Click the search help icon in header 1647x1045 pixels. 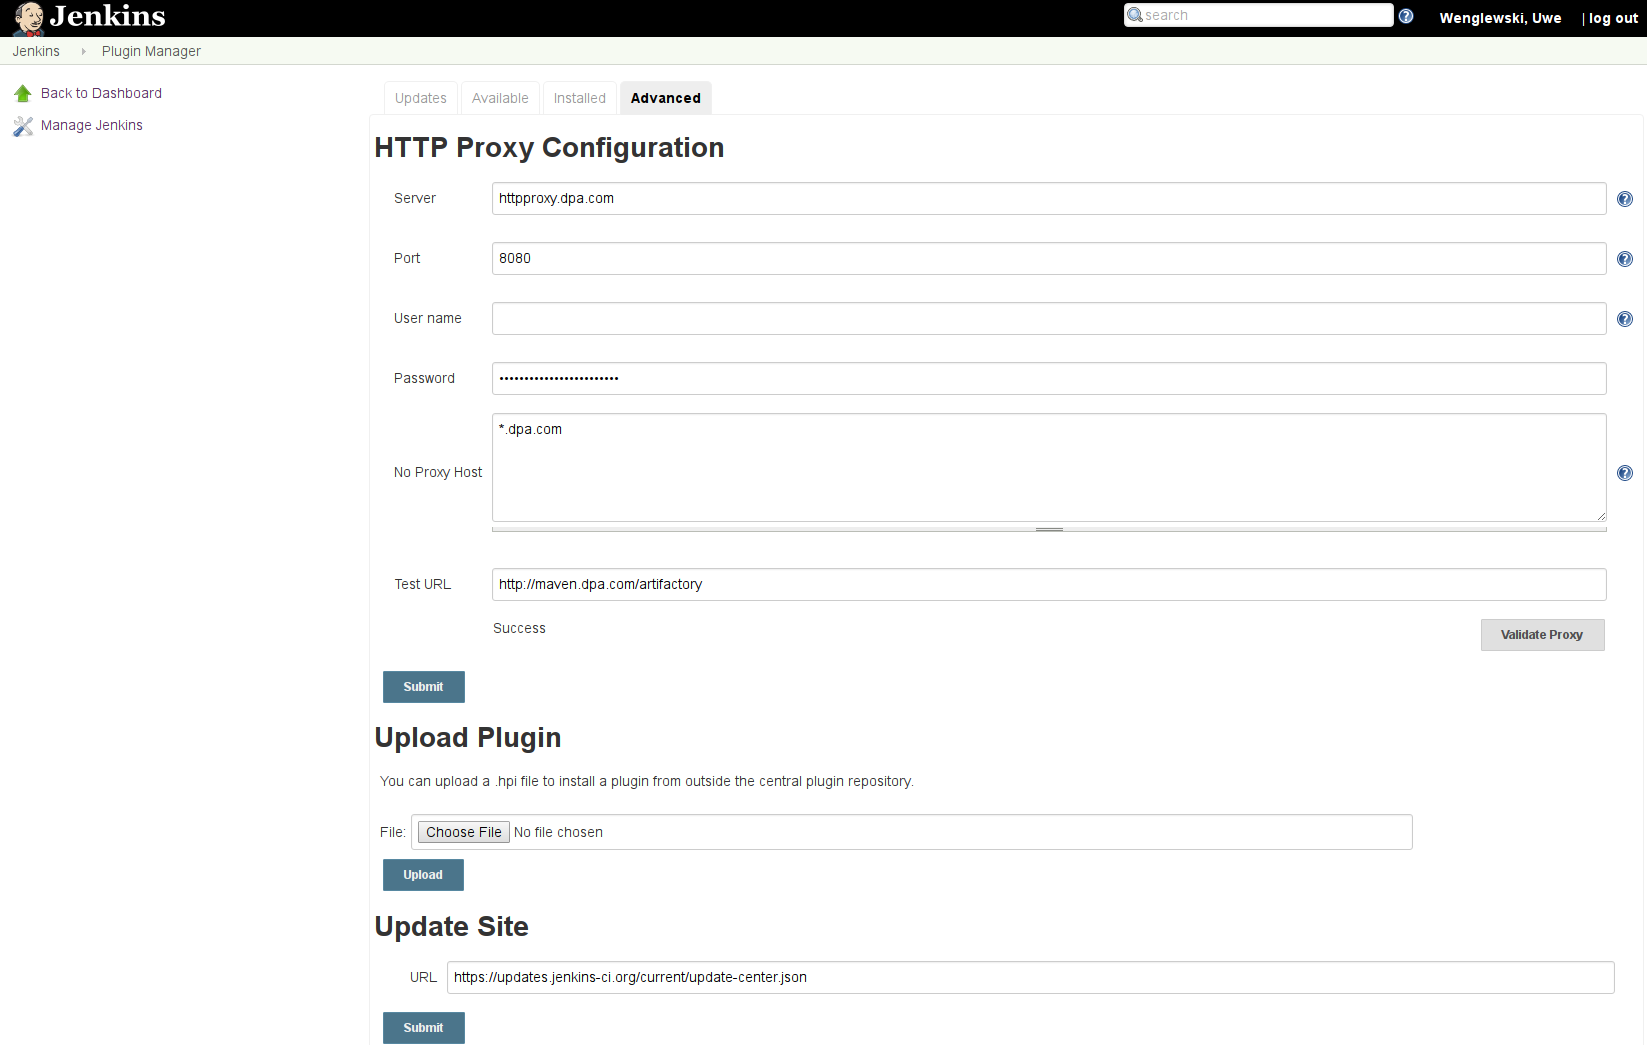point(1406,16)
